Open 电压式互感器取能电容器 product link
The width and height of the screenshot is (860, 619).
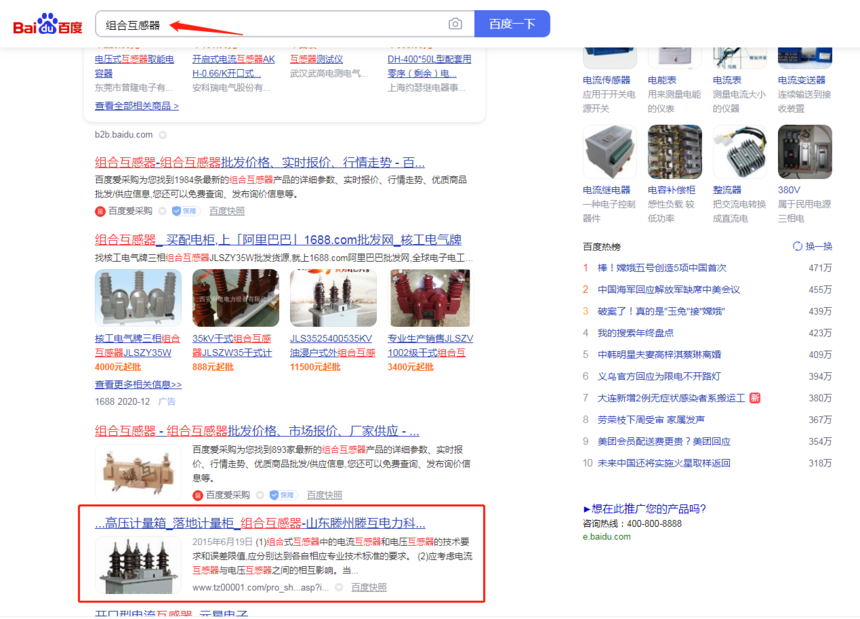[x=134, y=66]
